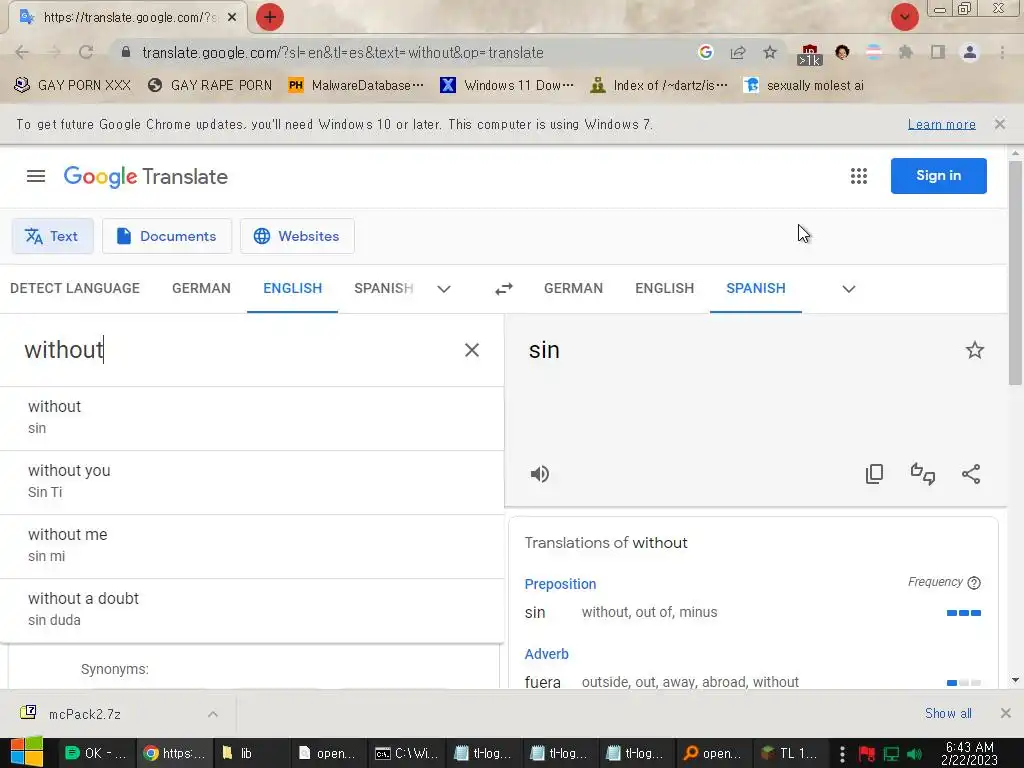Open the Google apps grid
1024x768 pixels.
(x=859, y=176)
